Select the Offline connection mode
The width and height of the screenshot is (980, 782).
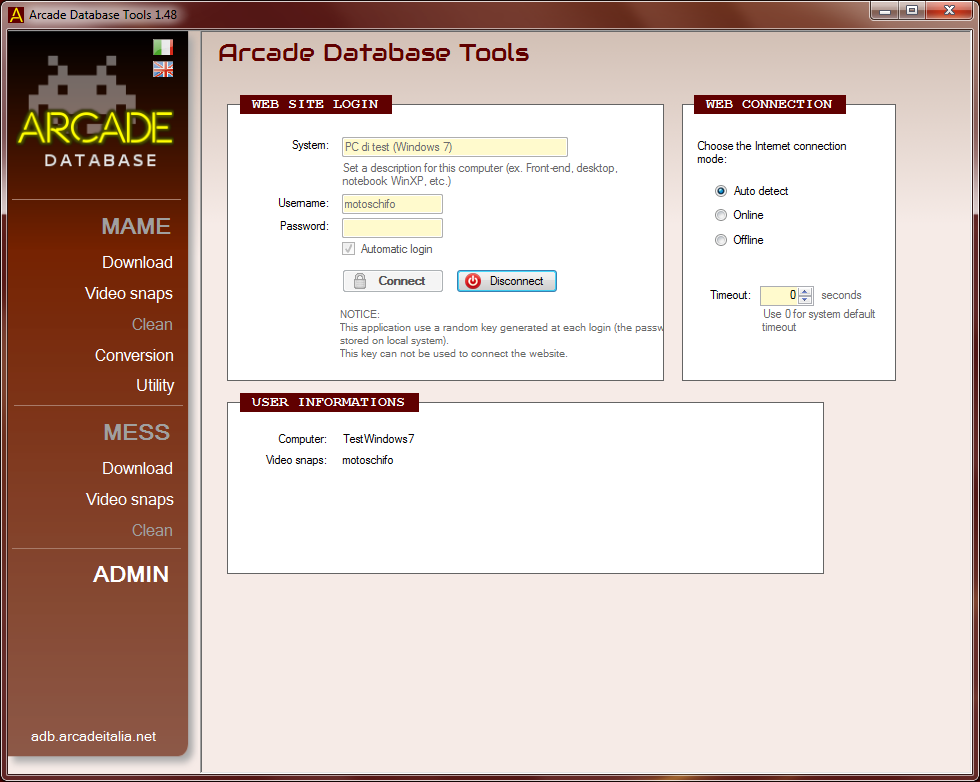721,240
